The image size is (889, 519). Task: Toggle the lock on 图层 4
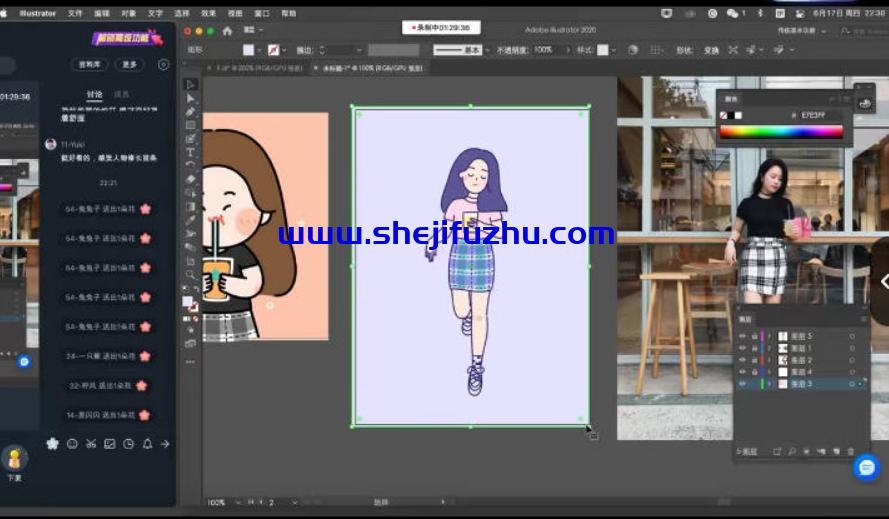[x=755, y=372]
